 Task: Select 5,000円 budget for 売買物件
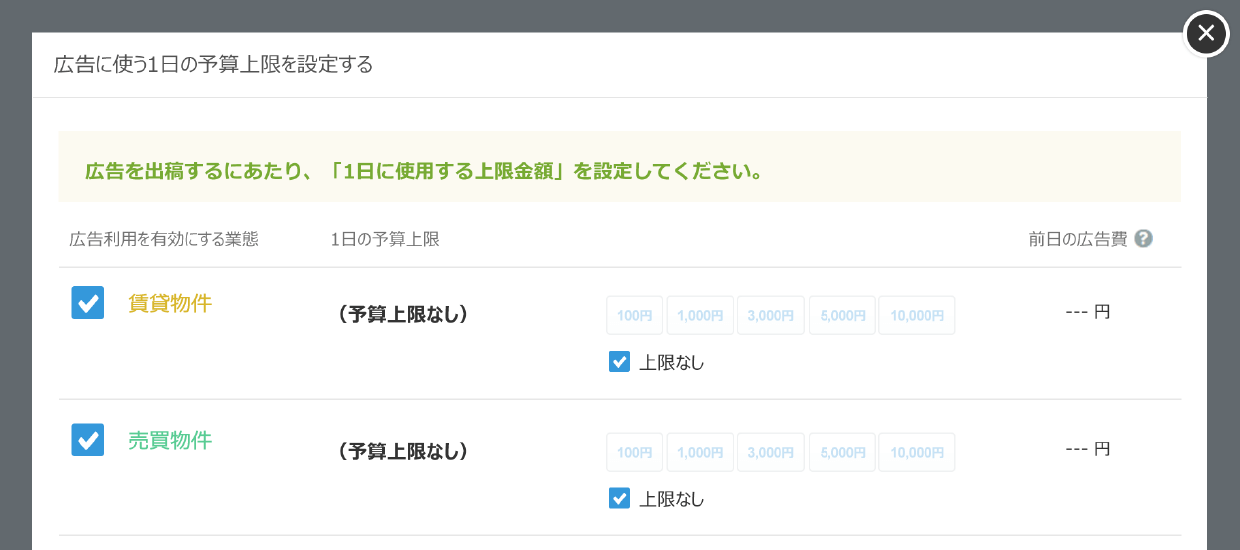(842, 452)
